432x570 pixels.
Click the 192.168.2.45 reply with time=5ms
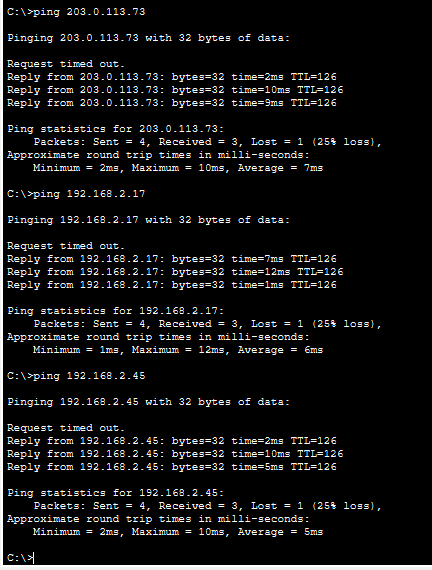pos(172,467)
